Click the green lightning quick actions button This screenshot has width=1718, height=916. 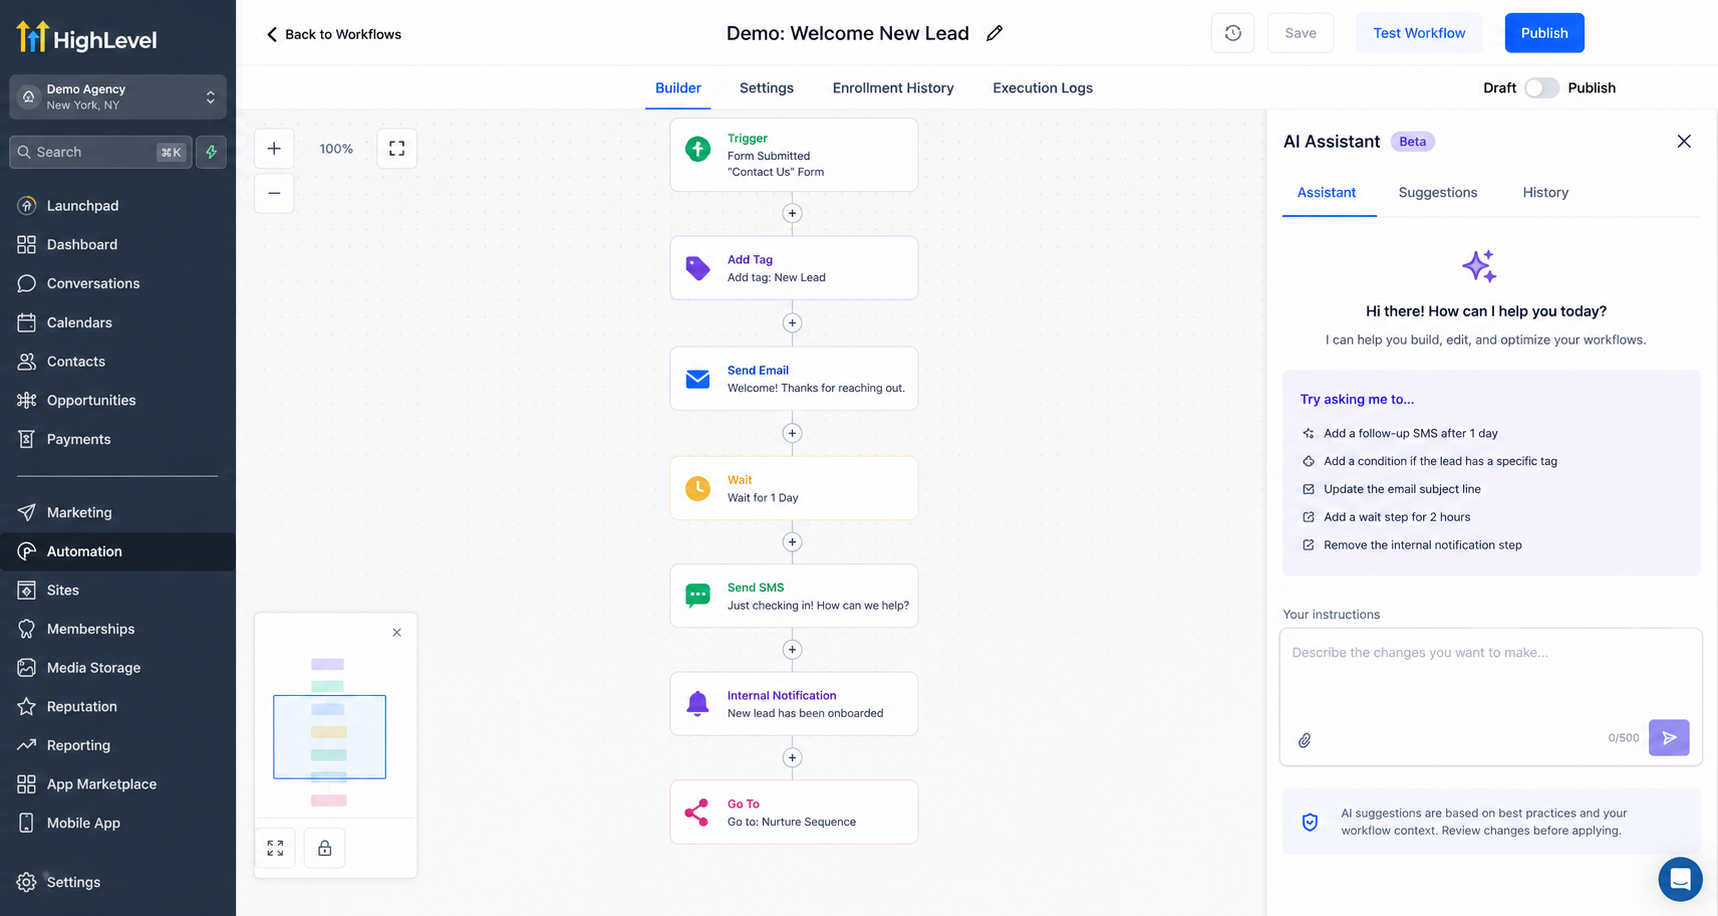[211, 152]
